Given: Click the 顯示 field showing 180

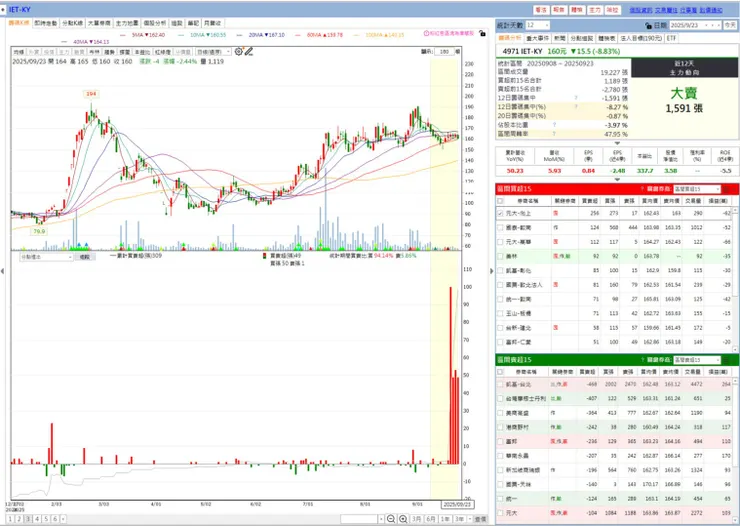Looking at the screenshot, I should click(x=445, y=52).
